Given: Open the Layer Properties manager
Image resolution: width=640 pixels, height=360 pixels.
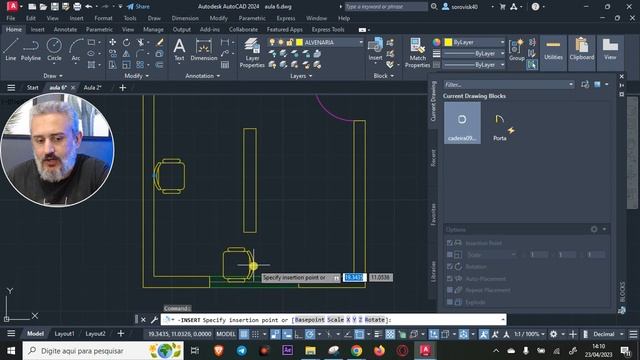Looking at the screenshot, I should point(252,53).
